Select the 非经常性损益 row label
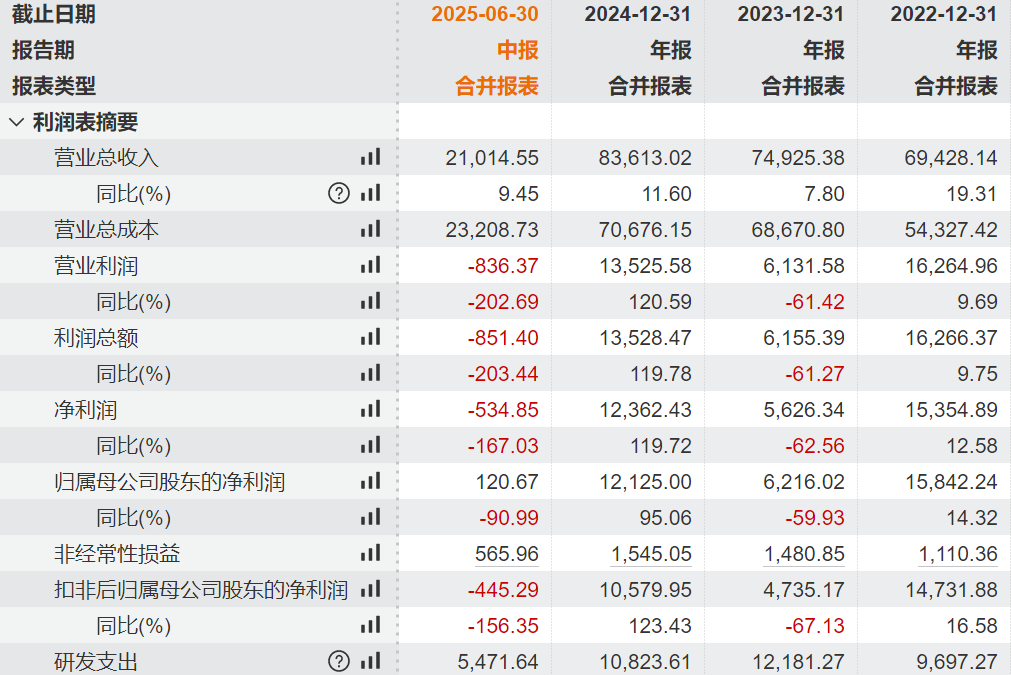1011x675 pixels. [x=117, y=554]
